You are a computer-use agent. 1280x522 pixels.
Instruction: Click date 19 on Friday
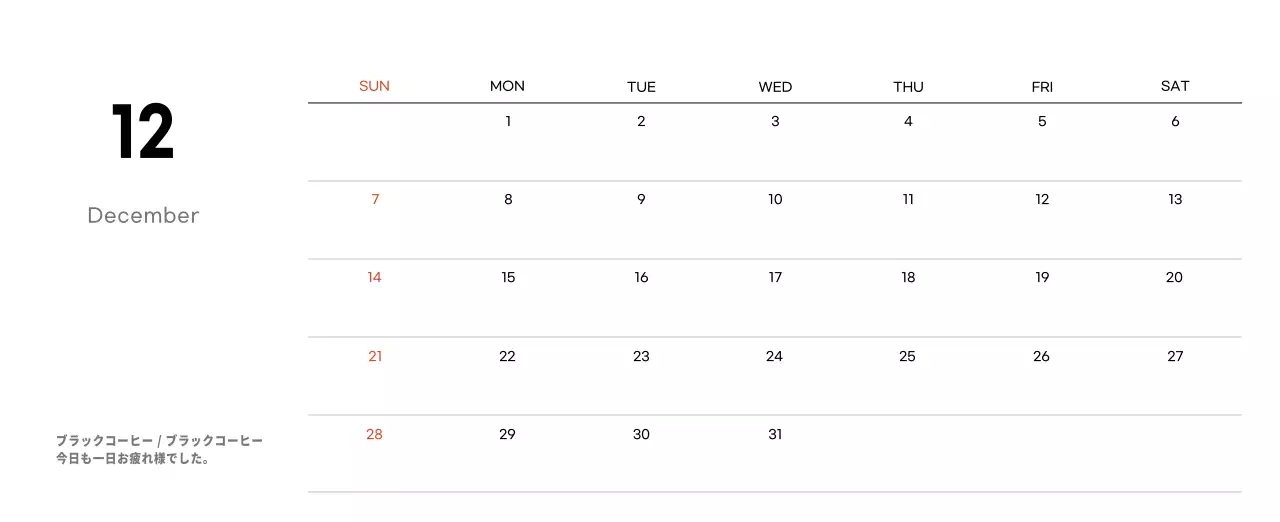pos(1042,277)
